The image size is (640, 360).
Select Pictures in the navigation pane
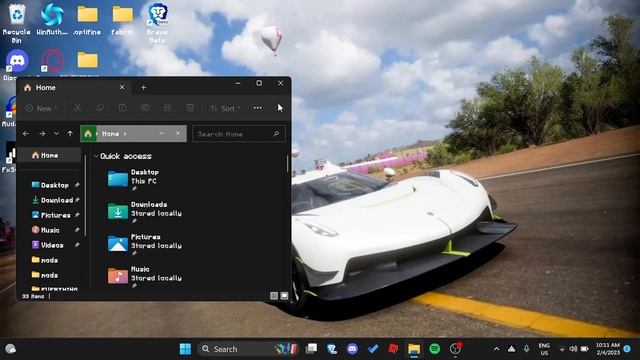(x=54, y=215)
